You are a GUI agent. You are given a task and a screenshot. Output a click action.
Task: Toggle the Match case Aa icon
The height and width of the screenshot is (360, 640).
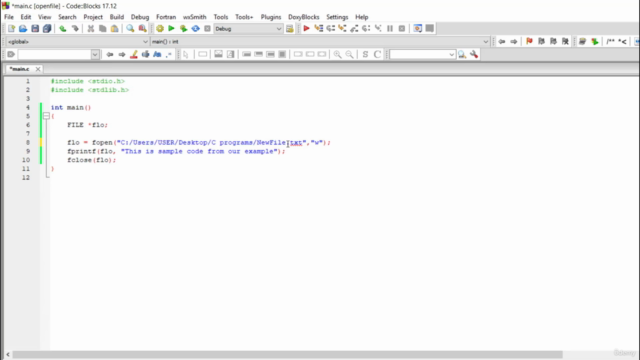(x=157, y=55)
